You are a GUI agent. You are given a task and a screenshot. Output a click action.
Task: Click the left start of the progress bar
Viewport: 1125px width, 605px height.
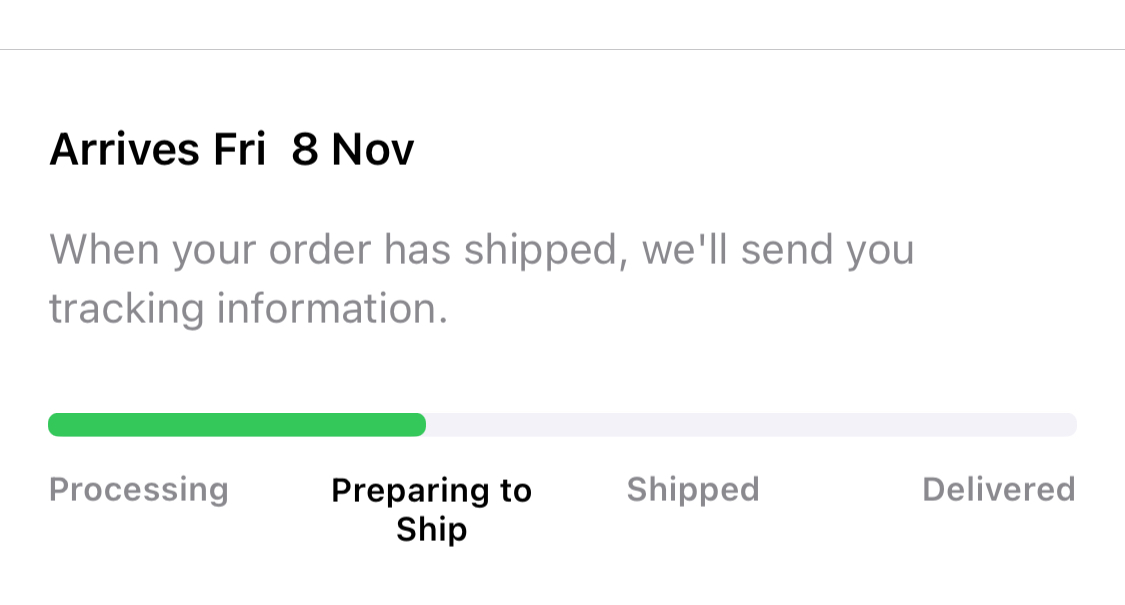[x=56, y=425]
